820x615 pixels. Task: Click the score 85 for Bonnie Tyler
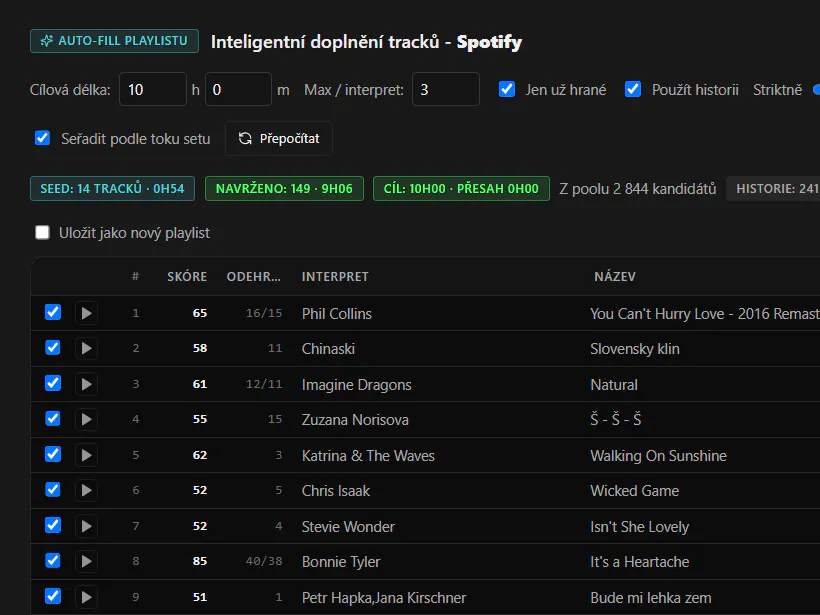pyautogui.click(x=200, y=561)
